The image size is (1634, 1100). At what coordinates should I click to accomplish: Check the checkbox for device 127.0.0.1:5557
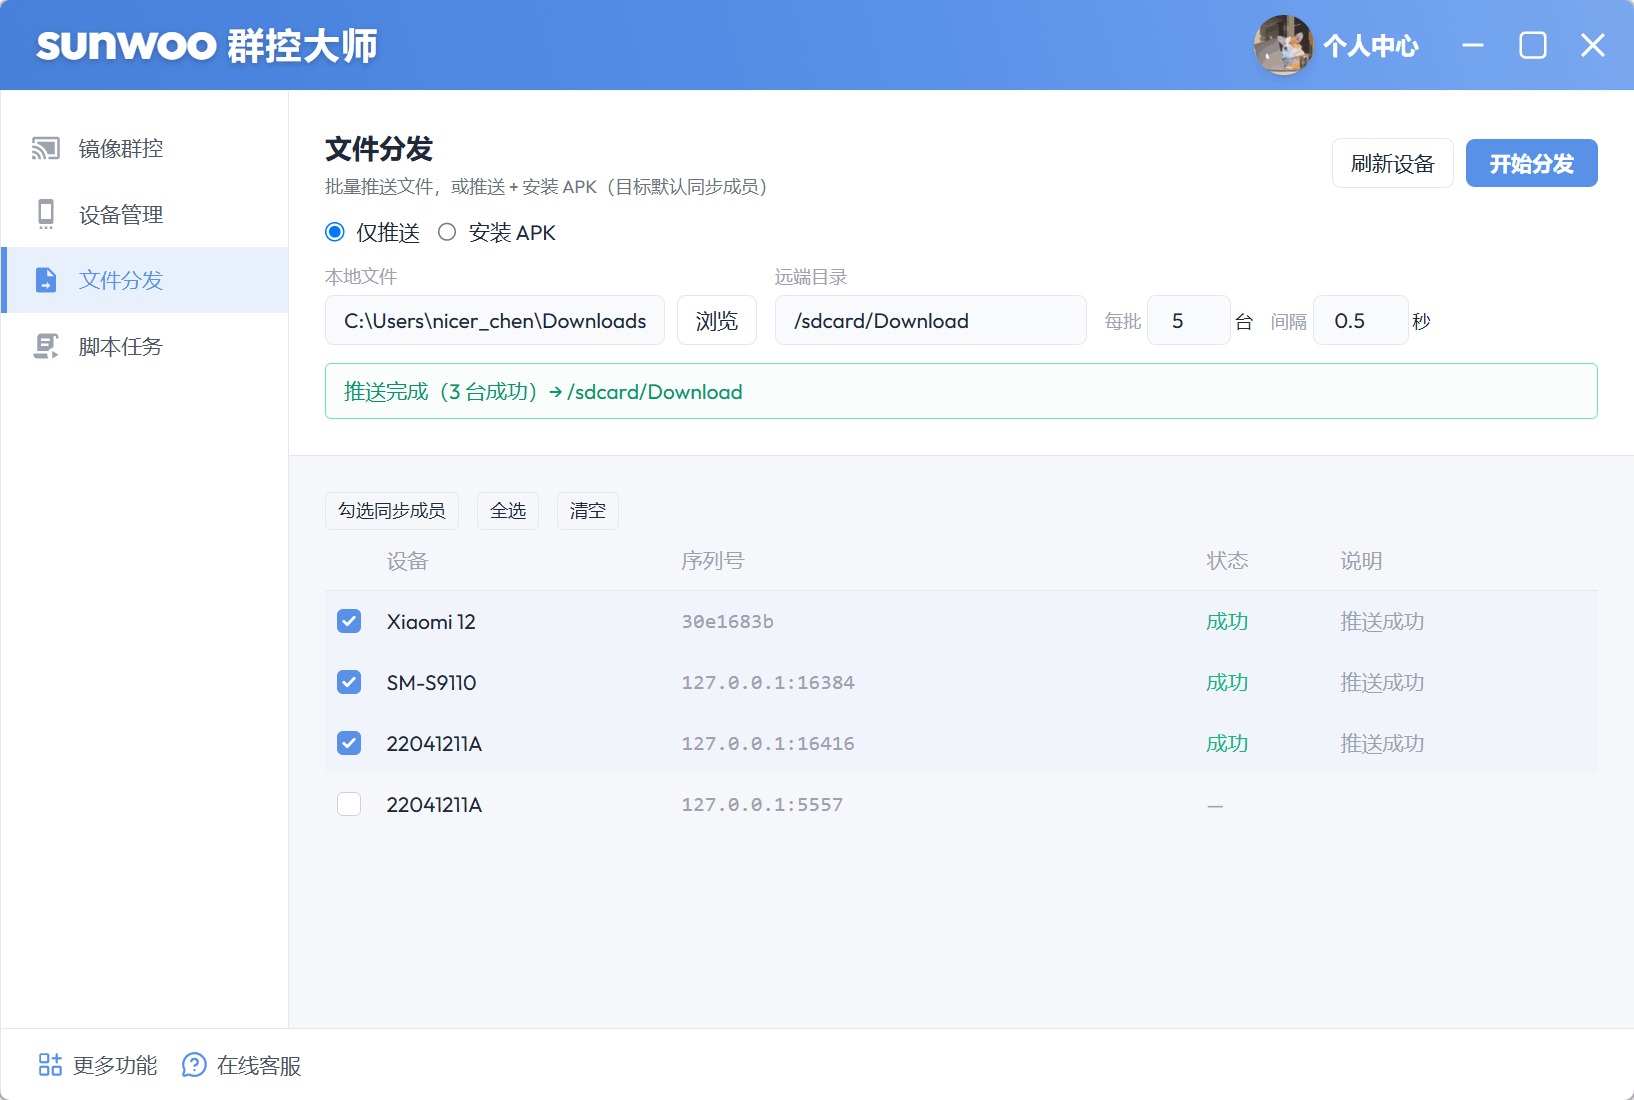point(349,804)
